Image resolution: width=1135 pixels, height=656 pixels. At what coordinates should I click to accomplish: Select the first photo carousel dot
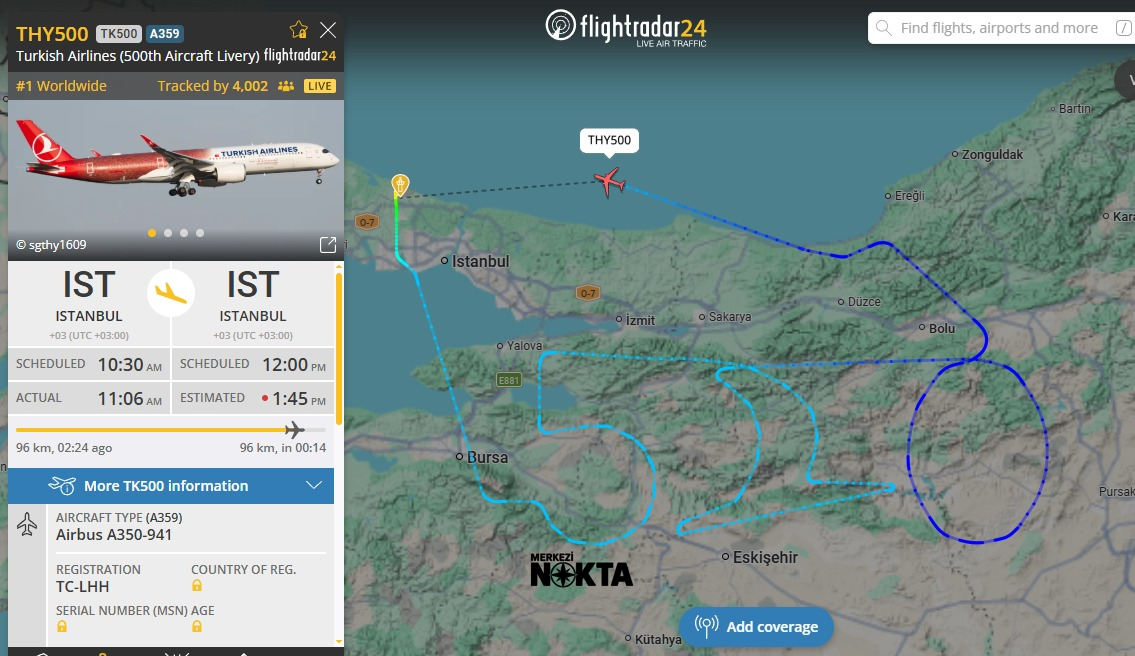pyautogui.click(x=152, y=233)
